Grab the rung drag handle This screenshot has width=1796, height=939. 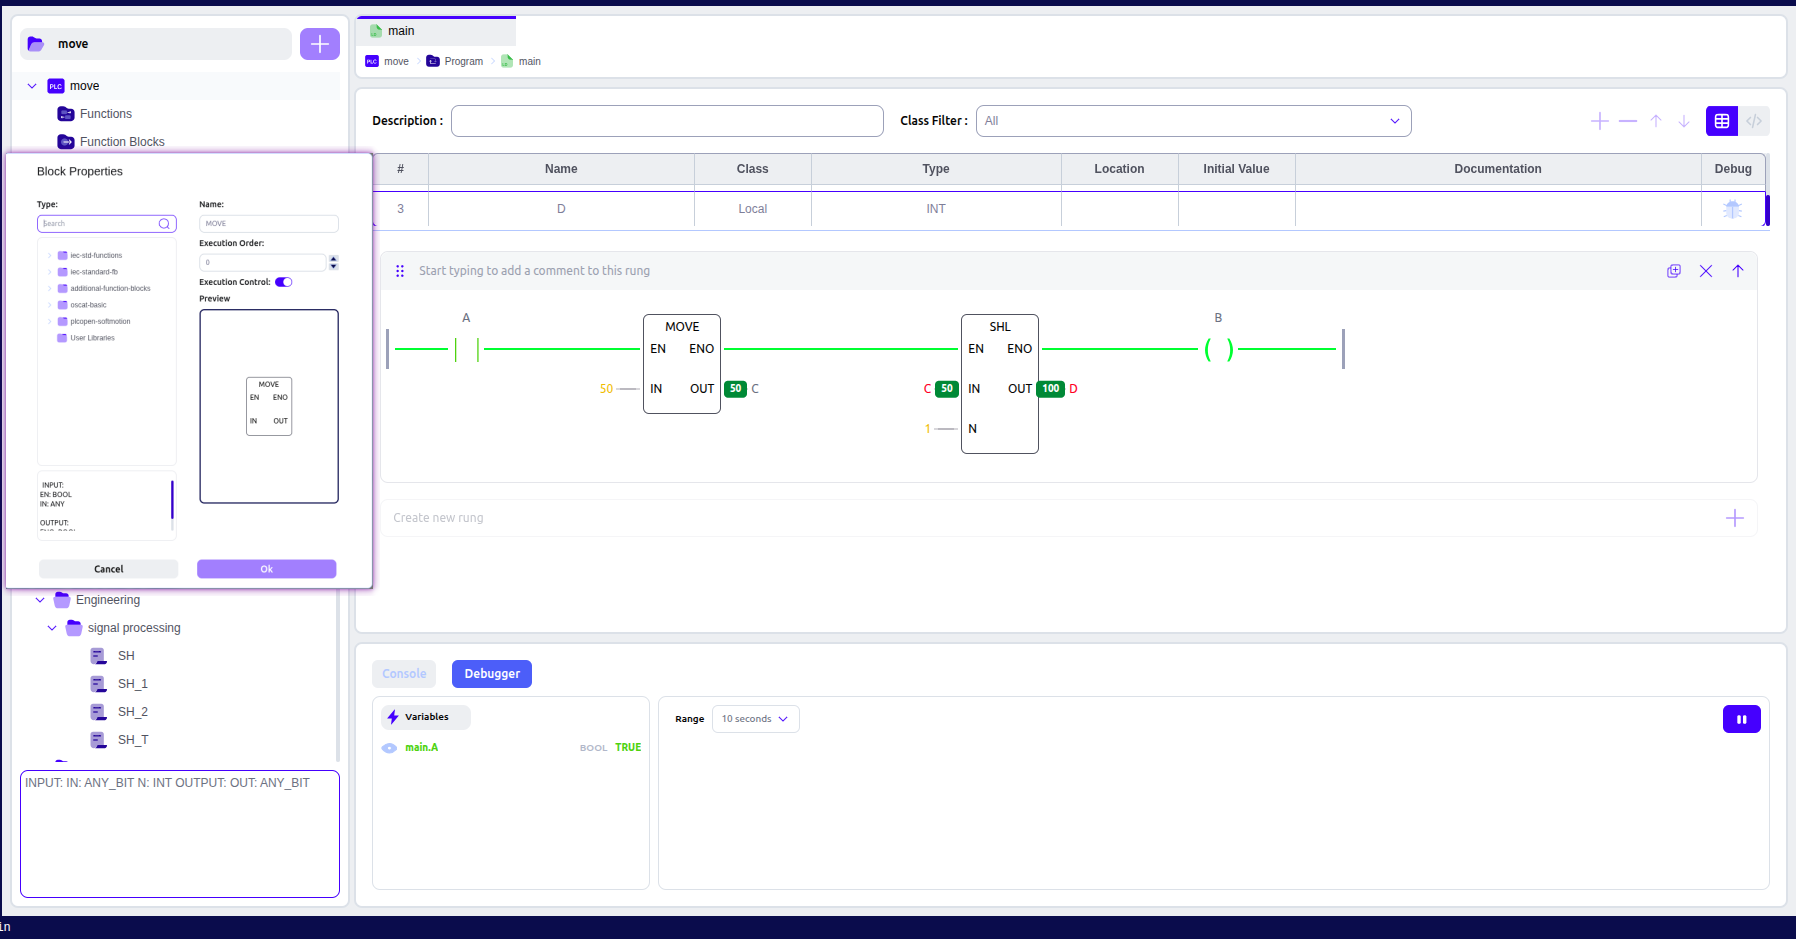[x=400, y=271]
